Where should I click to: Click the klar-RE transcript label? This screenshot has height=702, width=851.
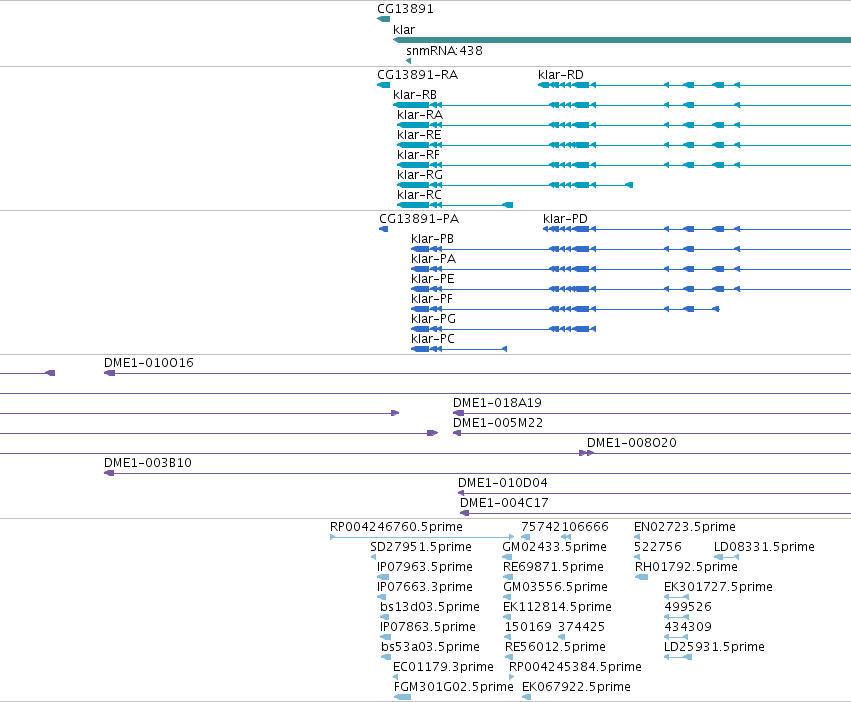pos(419,135)
